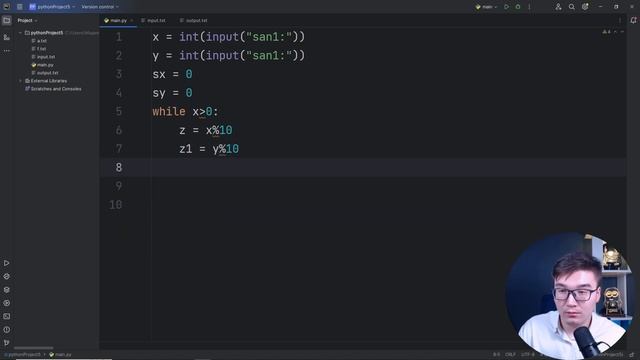Open the Project view mode dropdown
The image size is (640, 360).
[27, 20]
